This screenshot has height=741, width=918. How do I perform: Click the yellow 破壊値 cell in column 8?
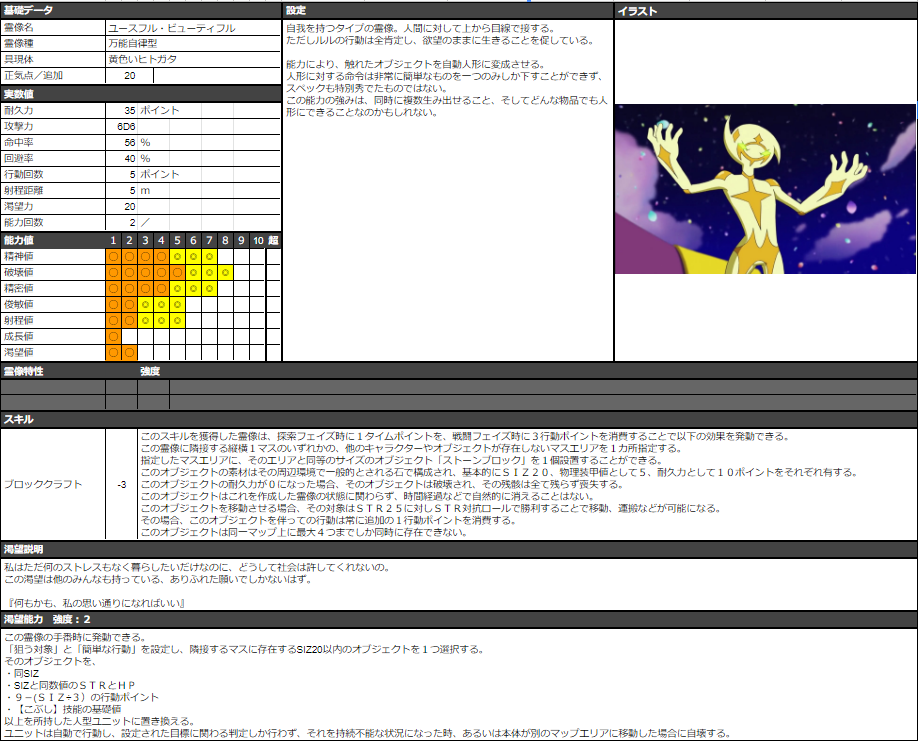[x=225, y=272]
